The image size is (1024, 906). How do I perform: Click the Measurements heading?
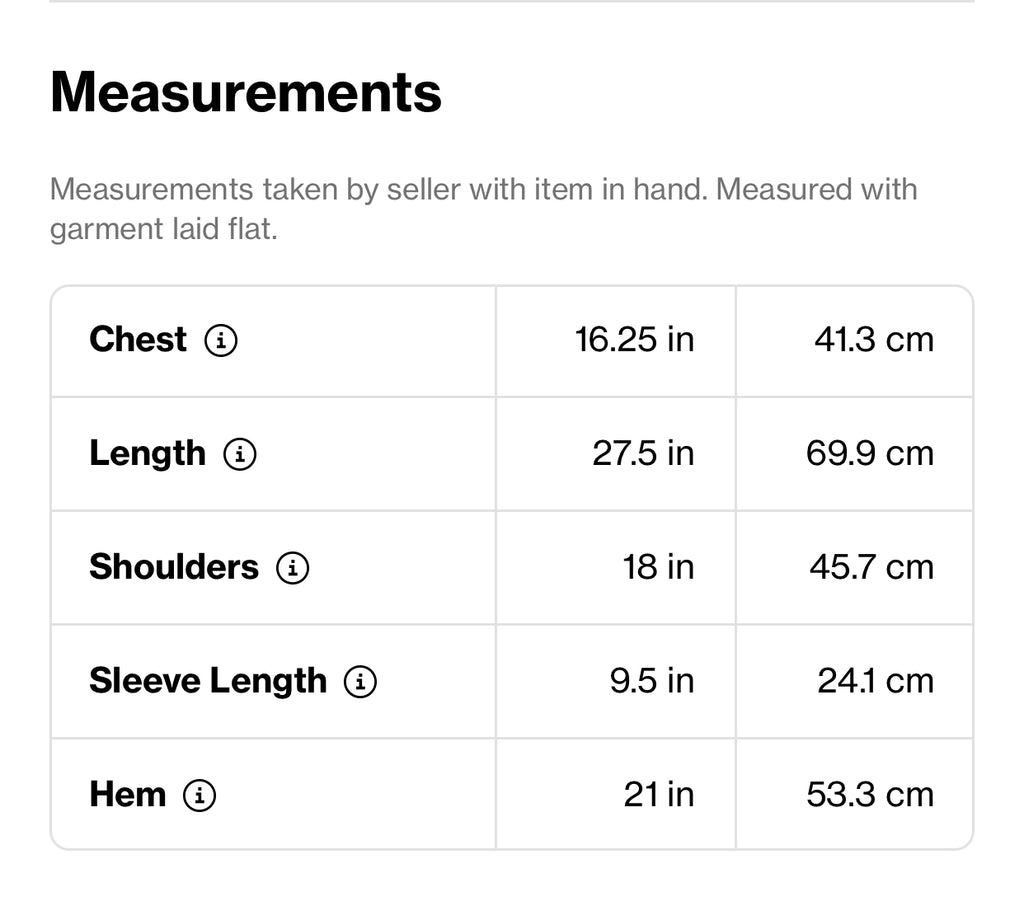click(246, 92)
